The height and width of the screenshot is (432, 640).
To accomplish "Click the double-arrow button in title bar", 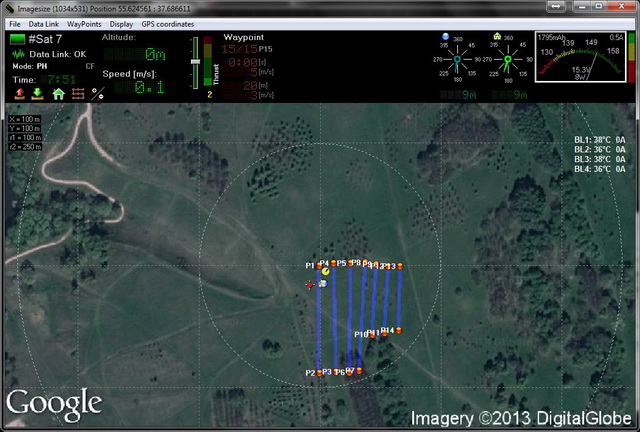I will click(557, 6).
